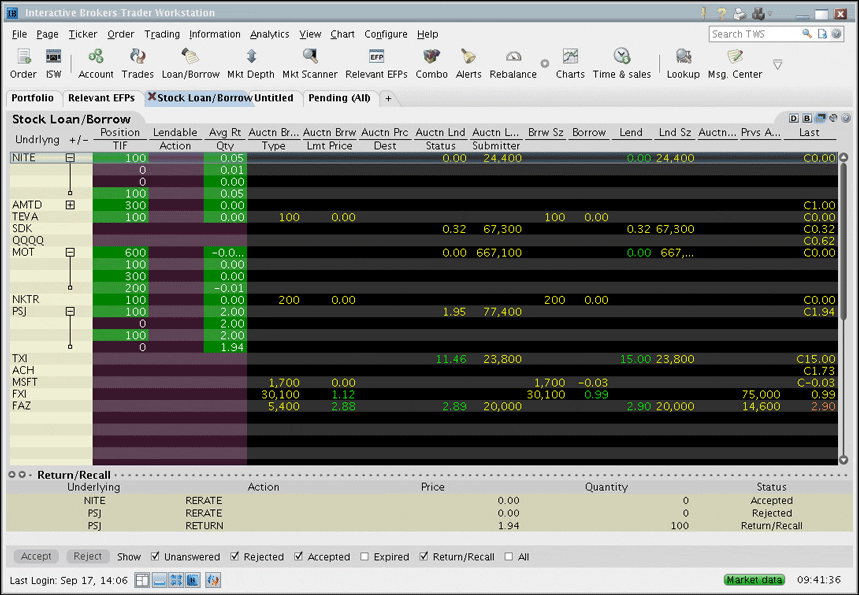Collapse the PSJ row expander

point(70,311)
